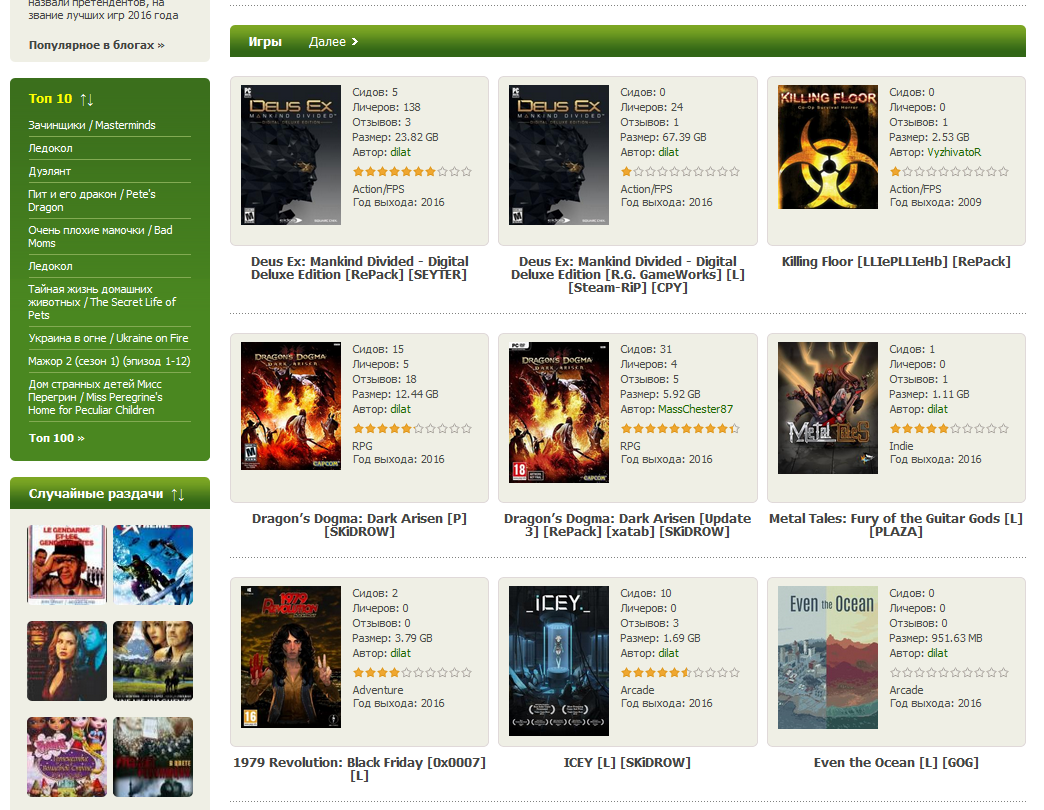1044x810 pixels.
Task: Open Killing Floor cover image
Action: click(828, 147)
